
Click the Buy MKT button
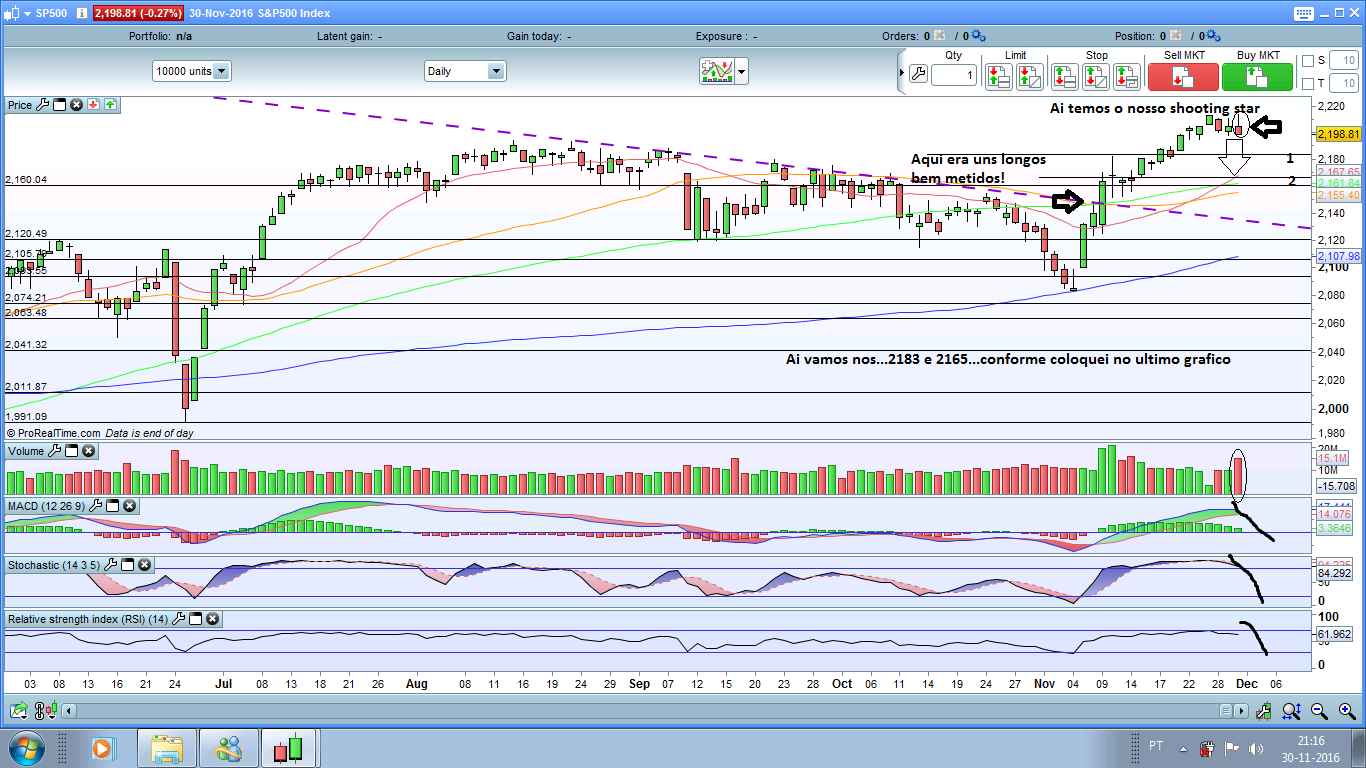click(x=1257, y=77)
